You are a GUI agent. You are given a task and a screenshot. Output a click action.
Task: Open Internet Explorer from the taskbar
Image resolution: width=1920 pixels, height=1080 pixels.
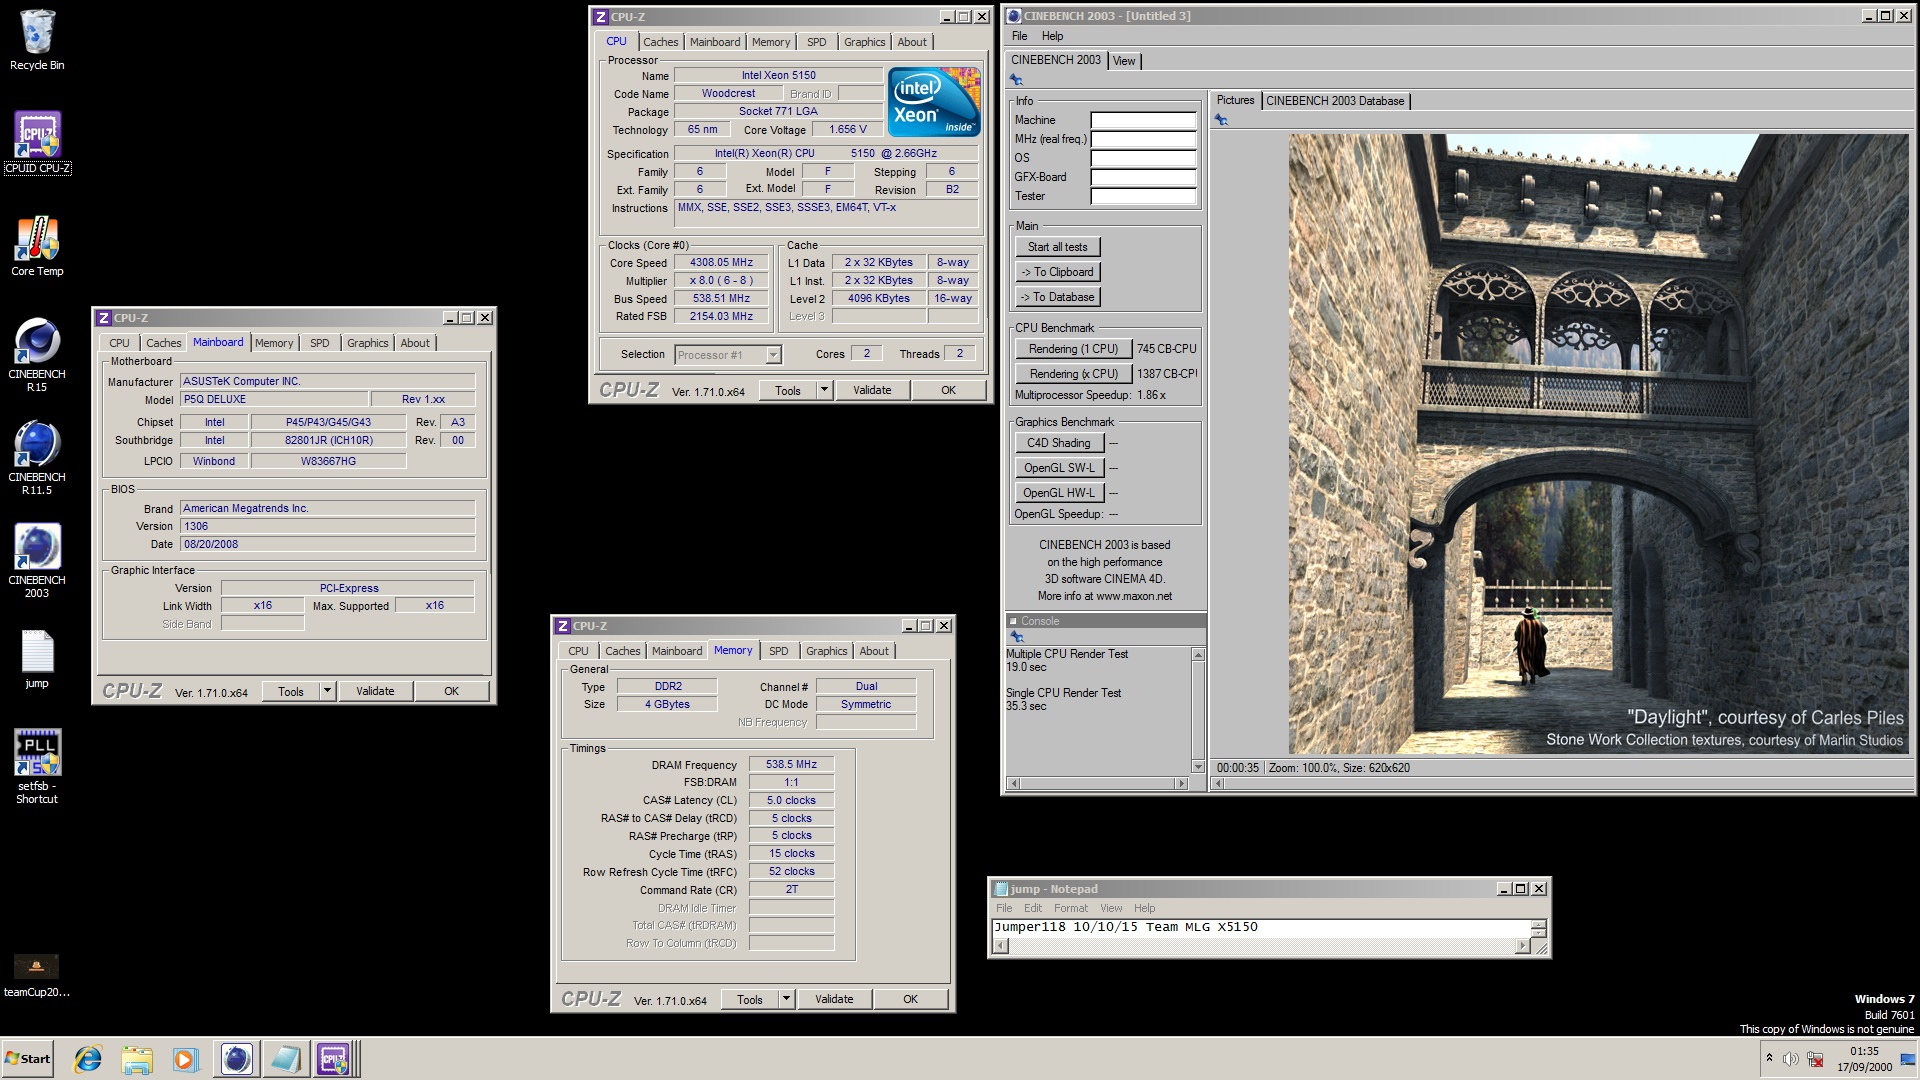[88, 1059]
